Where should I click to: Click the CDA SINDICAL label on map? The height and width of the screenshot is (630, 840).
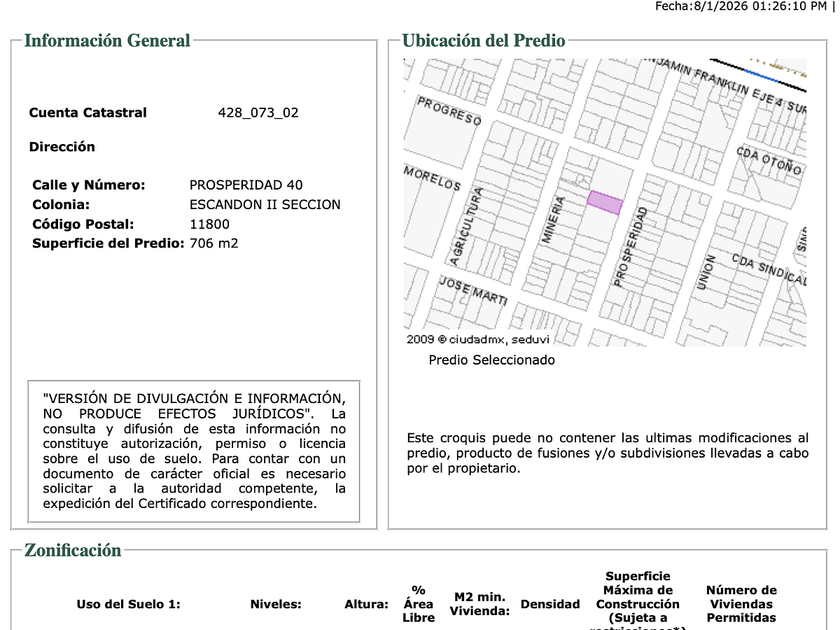[769, 269]
